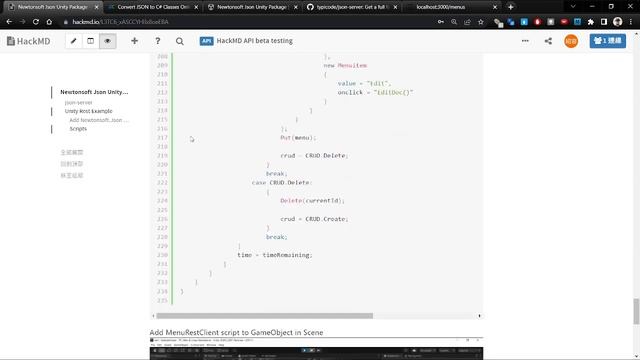Open the orange user avatar menu
The width and height of the screenshot is (640, 360).
click(x=571, y=41)
